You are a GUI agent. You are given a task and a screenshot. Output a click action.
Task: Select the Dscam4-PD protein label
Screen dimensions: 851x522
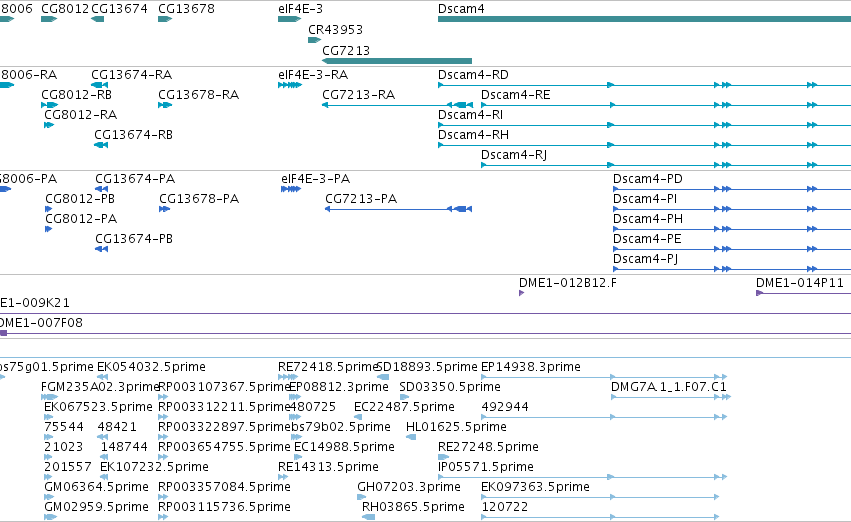click(647, 179)
